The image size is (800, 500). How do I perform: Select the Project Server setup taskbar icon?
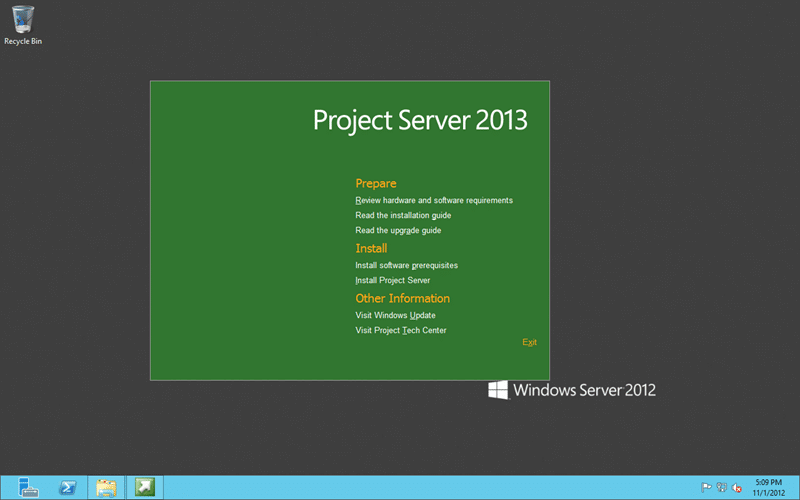tap(145, 487)
